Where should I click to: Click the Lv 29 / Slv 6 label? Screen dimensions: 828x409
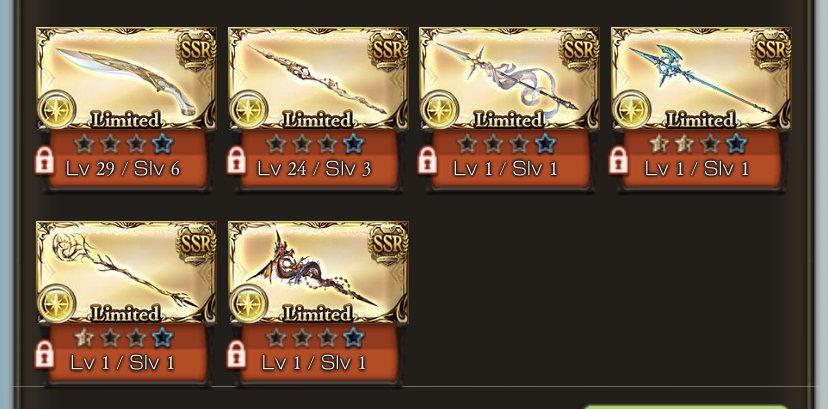123,169
